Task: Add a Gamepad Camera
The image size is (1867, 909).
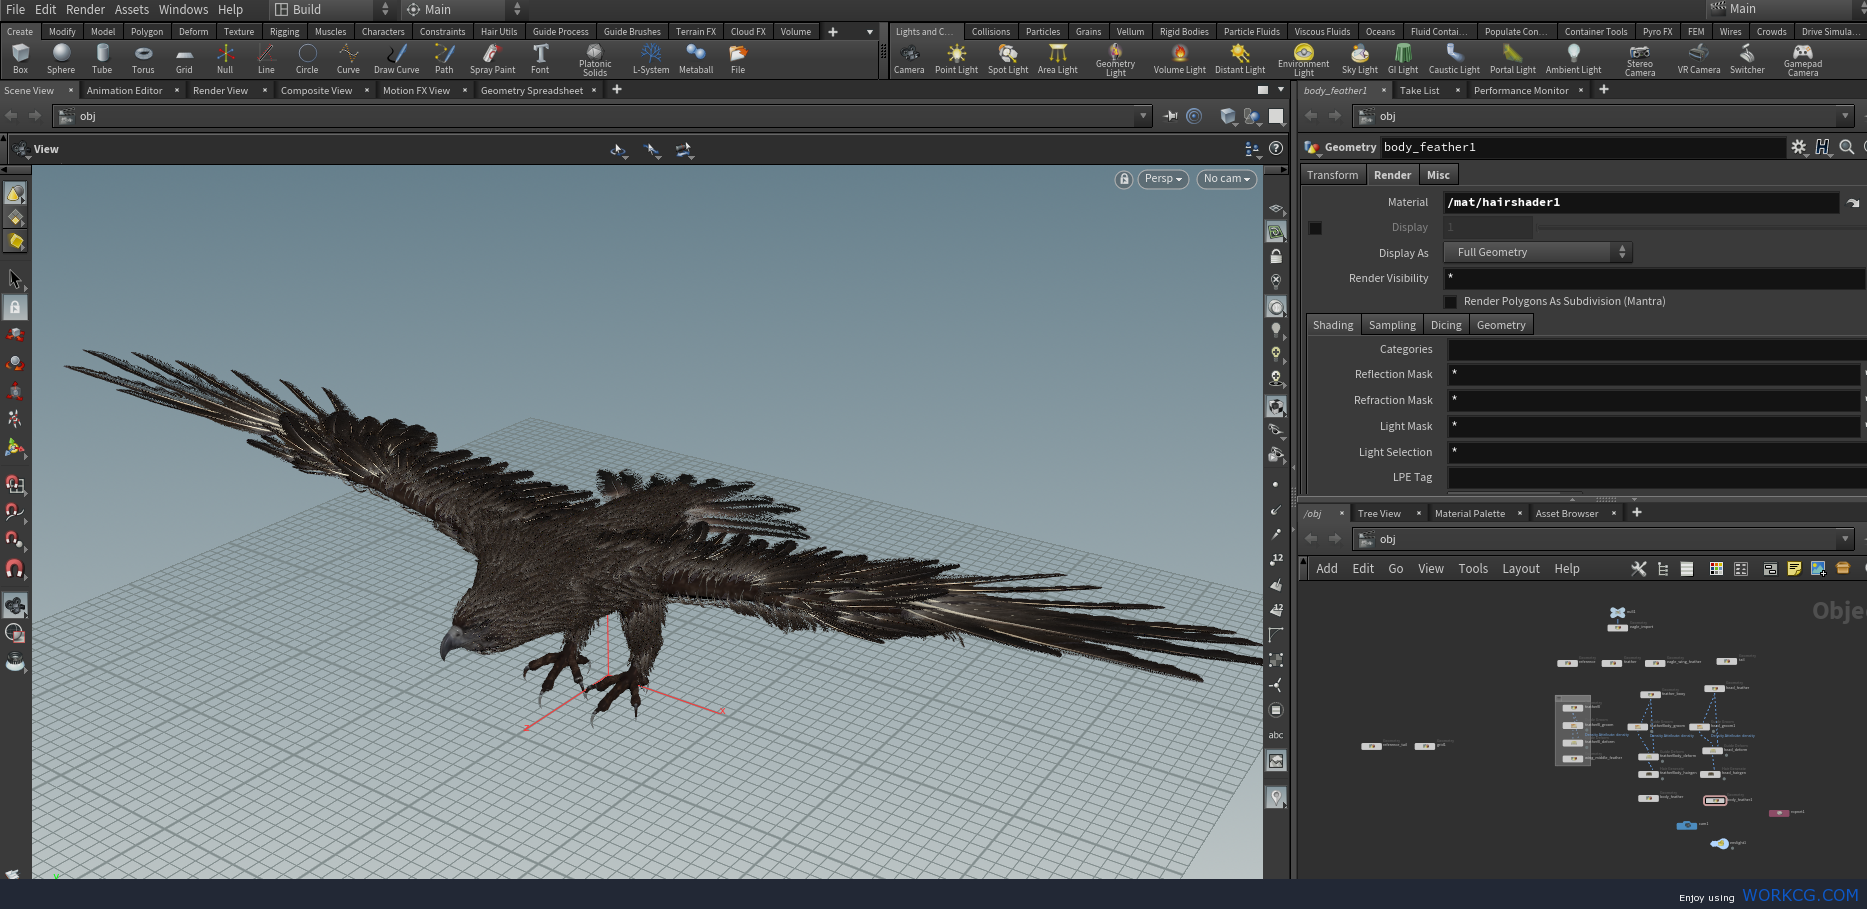Action: point(1803,60)
